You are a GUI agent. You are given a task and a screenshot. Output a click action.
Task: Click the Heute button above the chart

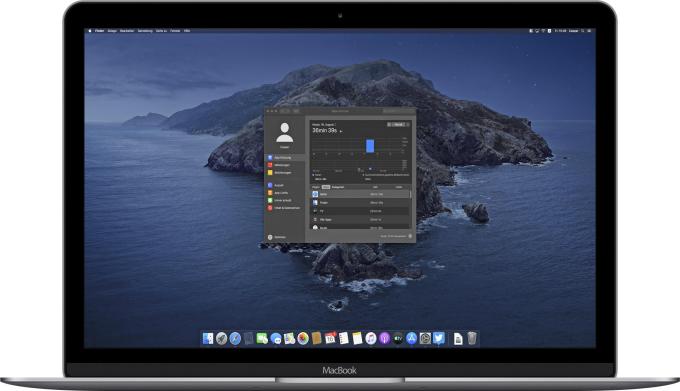point(399,124)
